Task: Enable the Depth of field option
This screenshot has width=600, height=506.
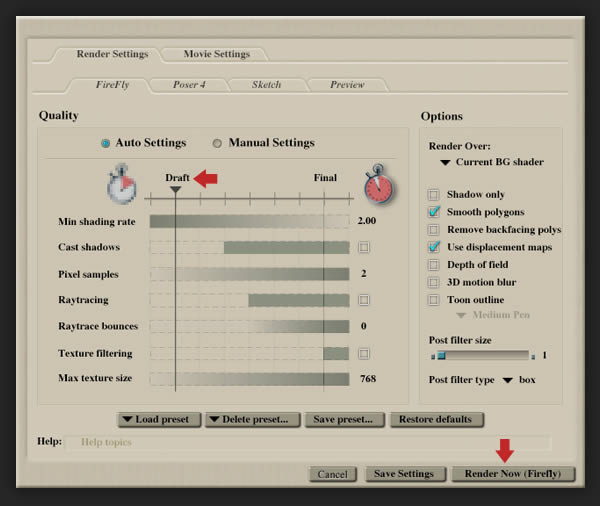Action: point(434,265)
